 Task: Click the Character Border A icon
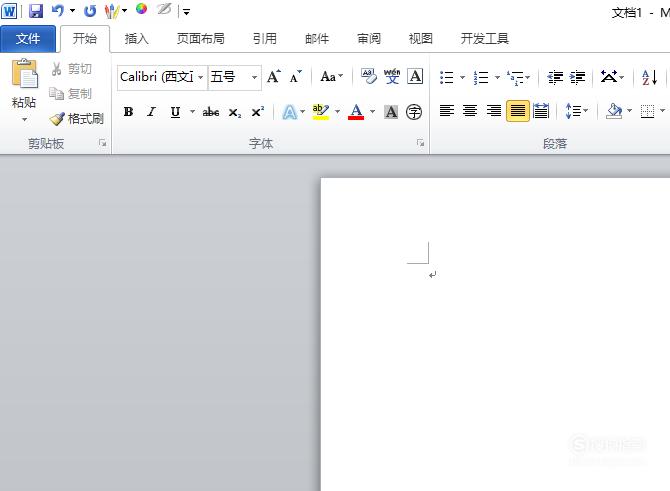point(415,76)
